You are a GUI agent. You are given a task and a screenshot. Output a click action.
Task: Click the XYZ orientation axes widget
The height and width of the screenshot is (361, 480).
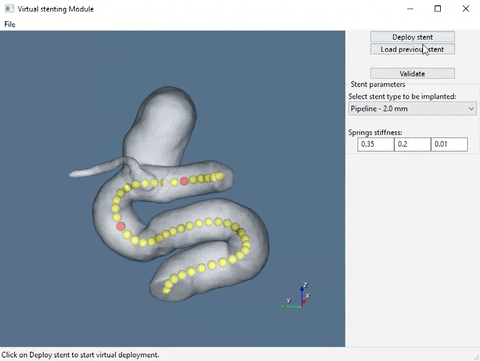297,296
